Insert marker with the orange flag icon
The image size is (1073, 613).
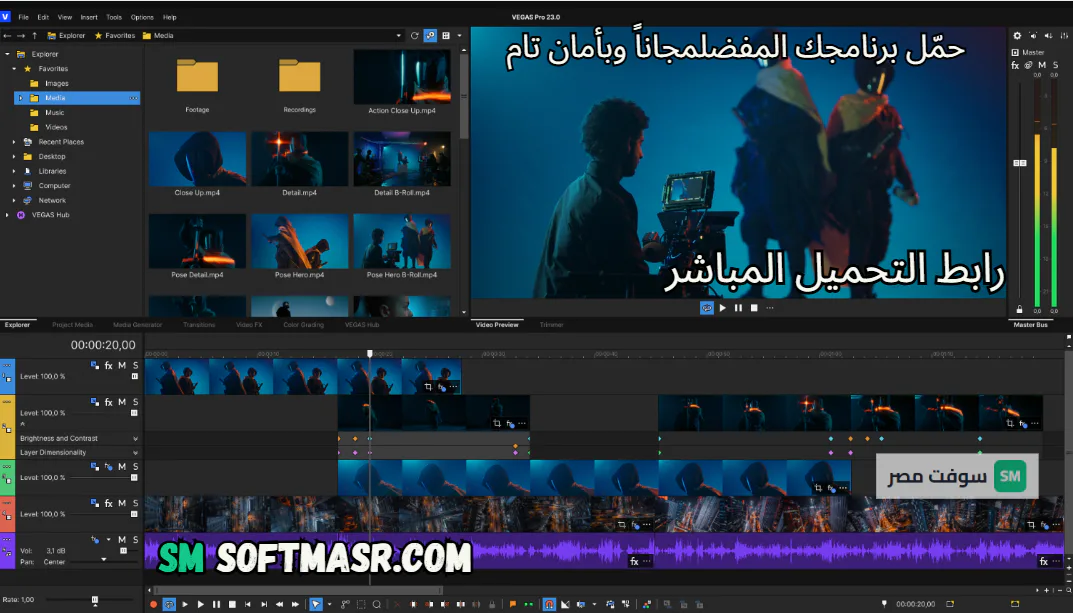tap(513, 605)
